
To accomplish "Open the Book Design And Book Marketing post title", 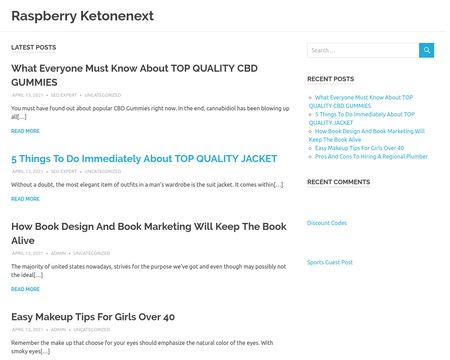I will point(149,233).
